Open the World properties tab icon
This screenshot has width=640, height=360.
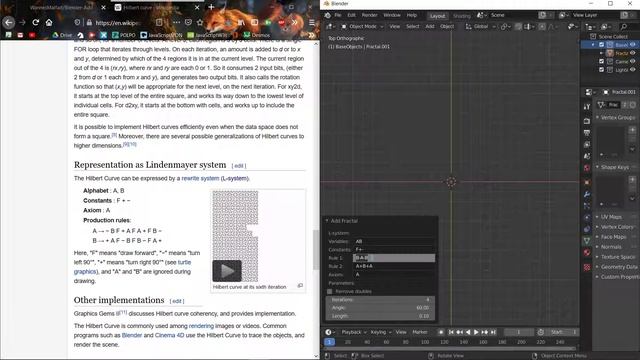pos(587,168)
